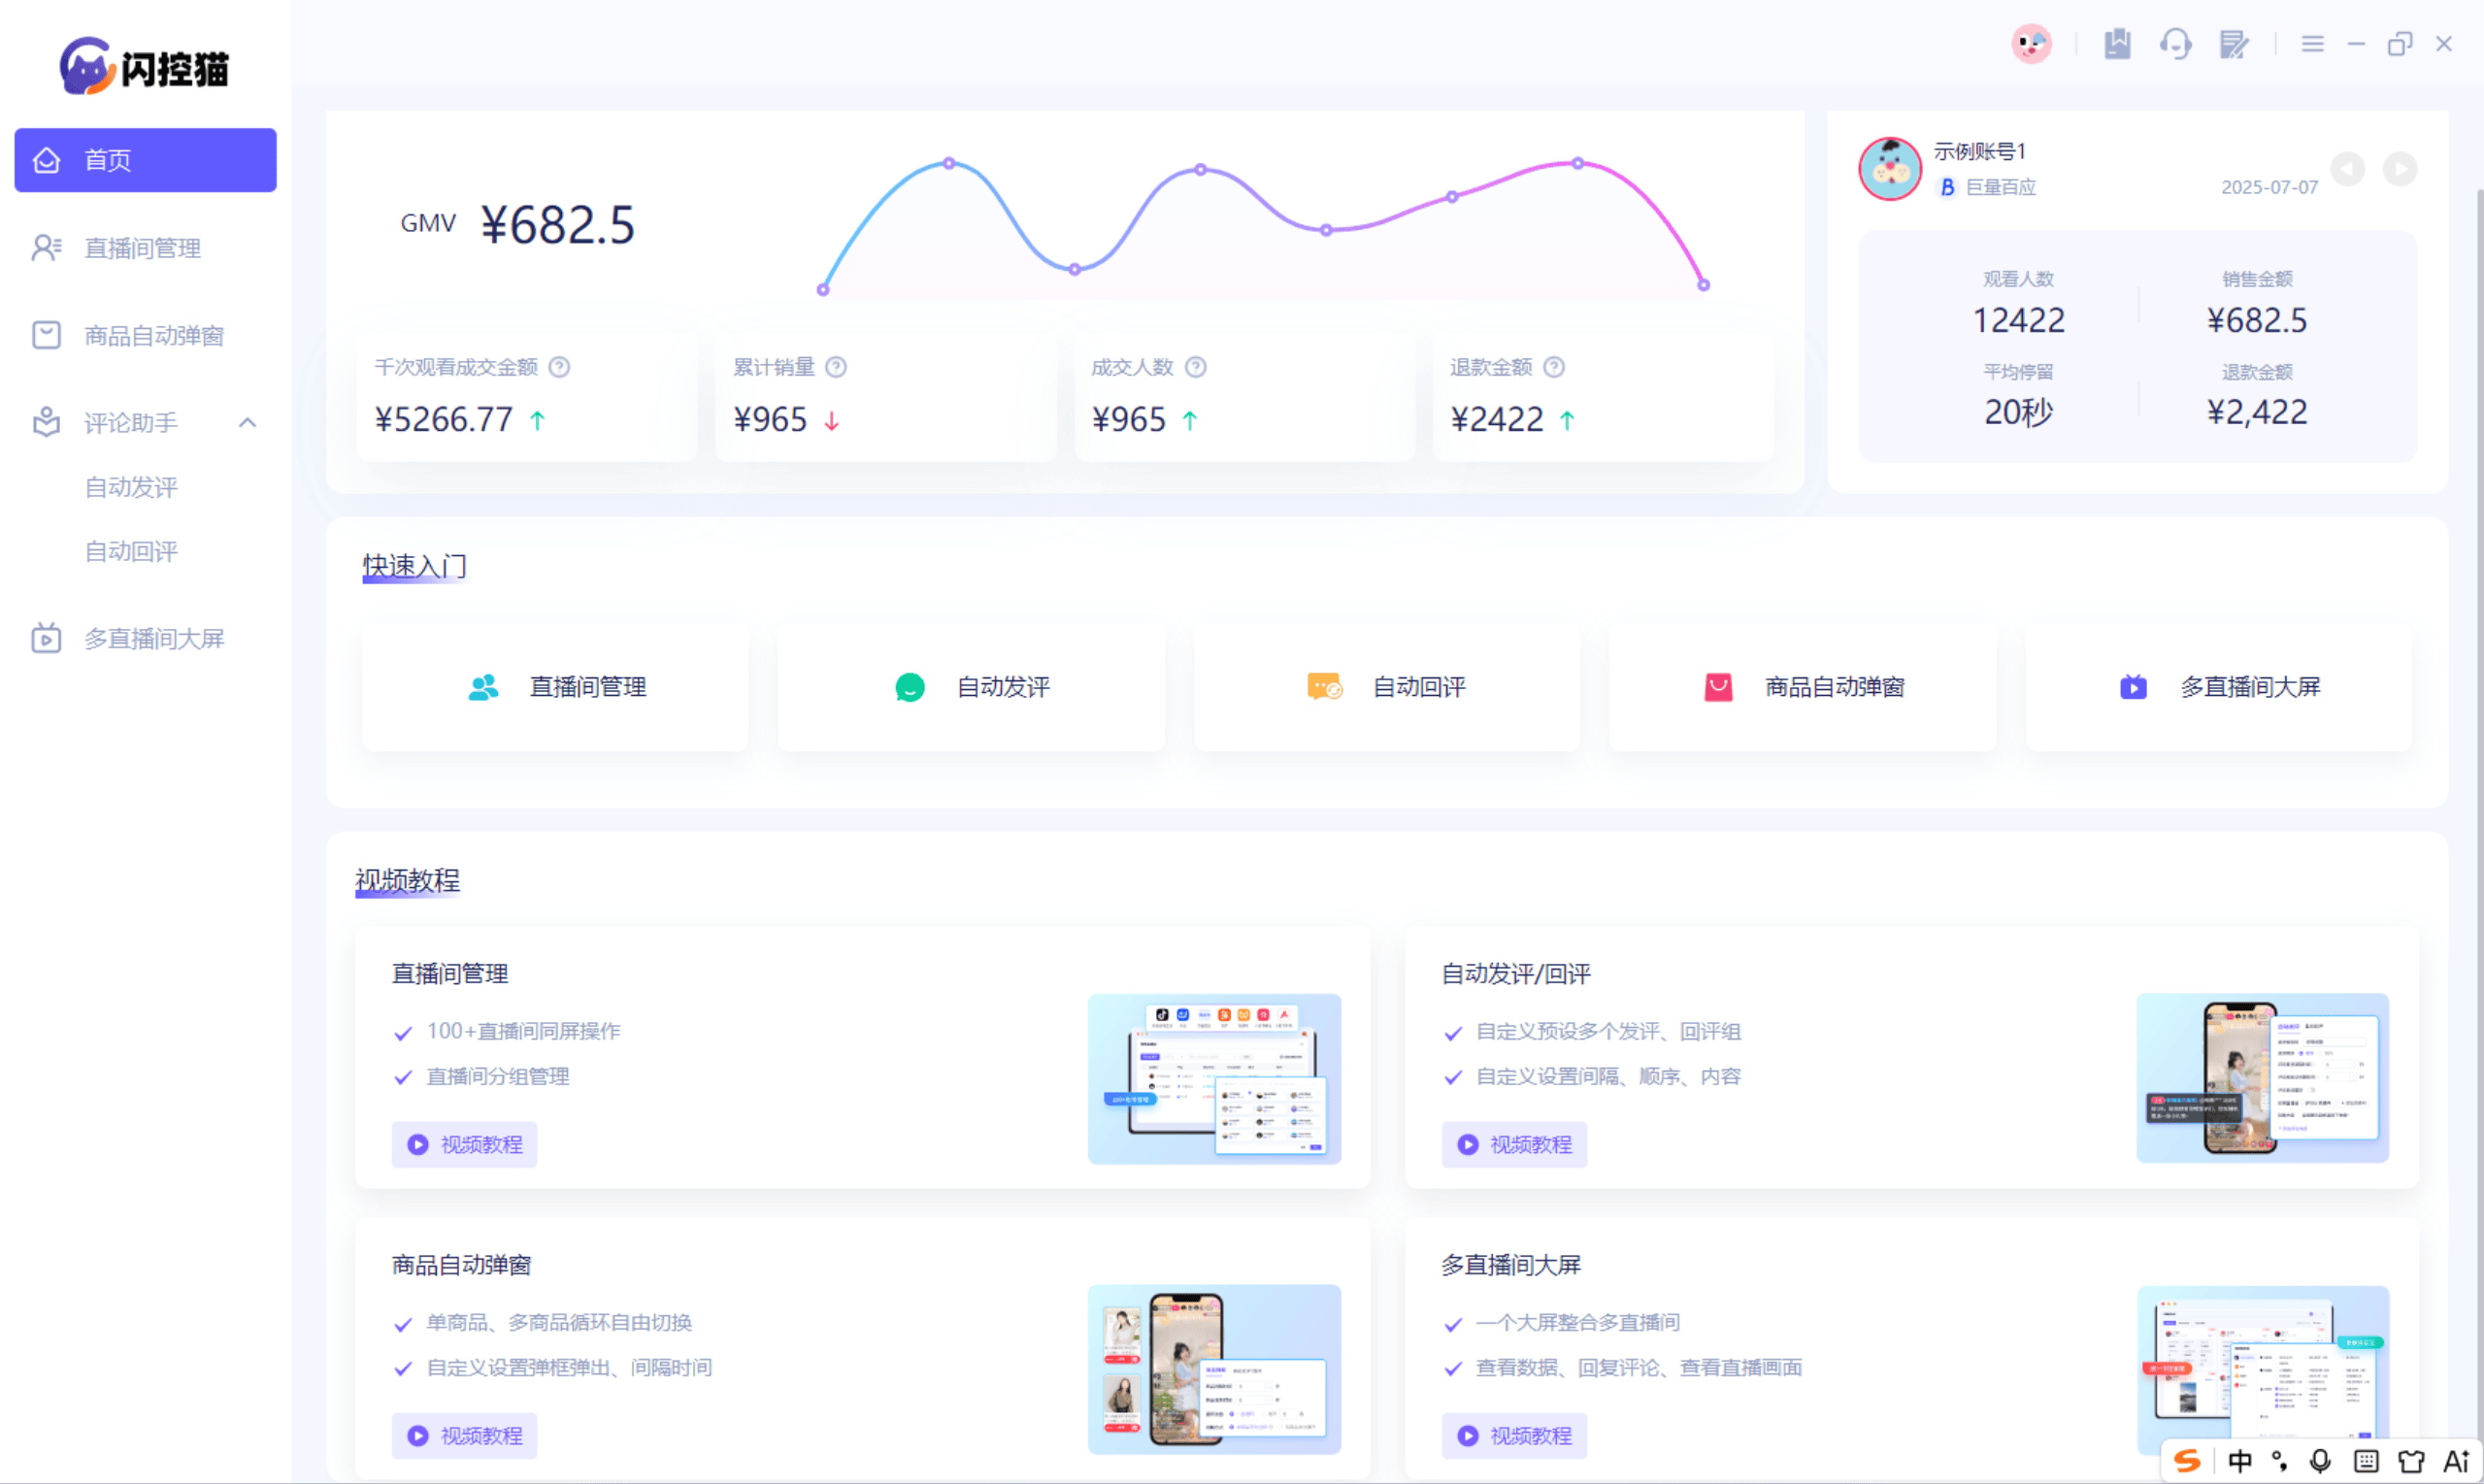The height and width of the screenshot is (1484, 2484).
Task: Open the bookmark guide icon in title bar
Action: coord(2117,44)
